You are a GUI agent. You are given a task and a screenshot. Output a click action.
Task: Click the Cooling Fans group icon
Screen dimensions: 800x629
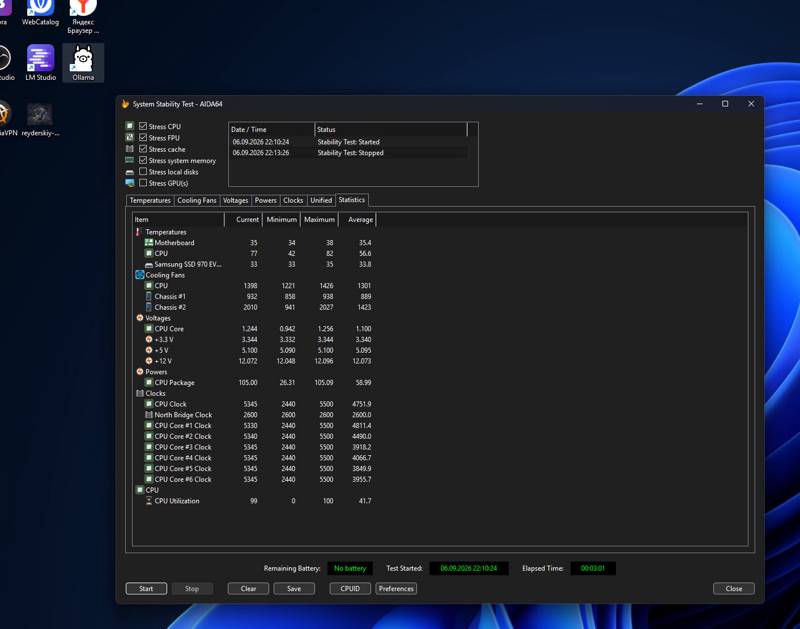pyautogui.click(x=139, y=275)
